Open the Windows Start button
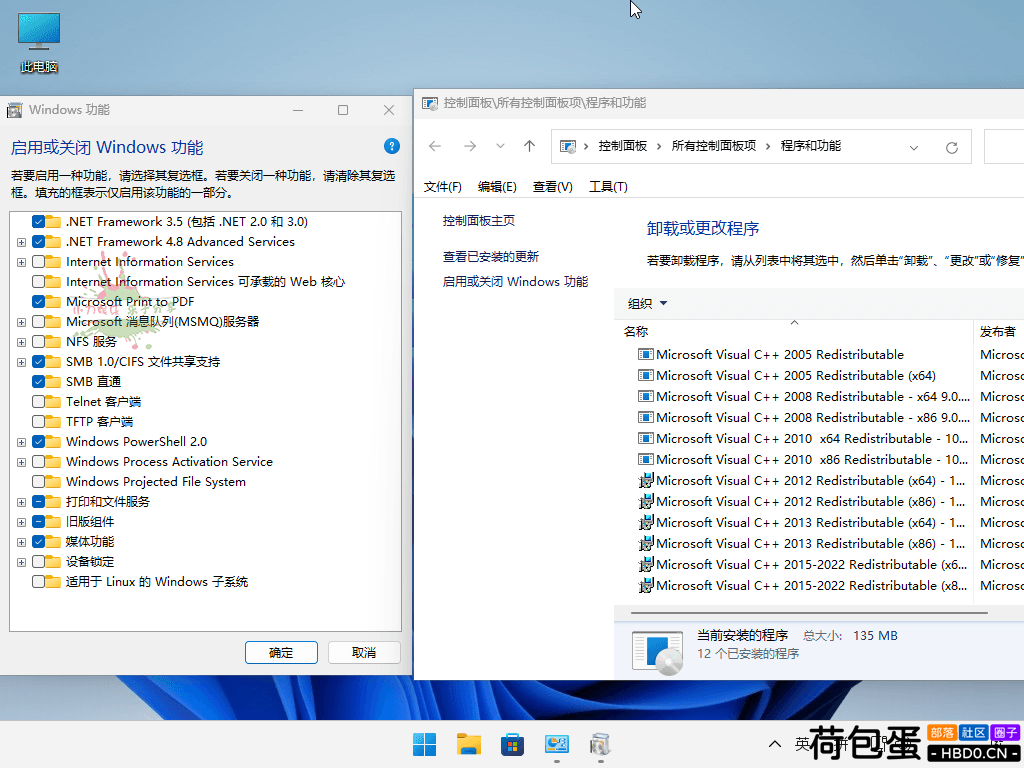 424,744
